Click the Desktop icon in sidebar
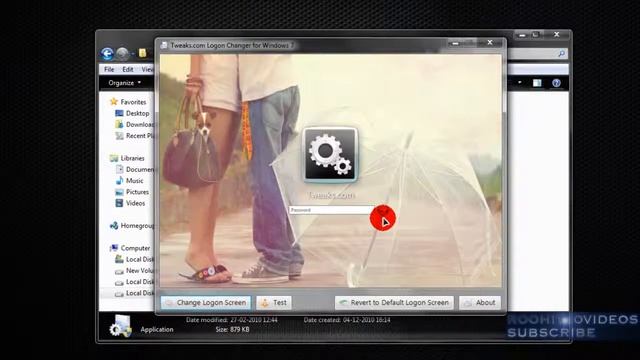Image resolution: width=640 pixels, height=360 pixels. tap(119, 113)
